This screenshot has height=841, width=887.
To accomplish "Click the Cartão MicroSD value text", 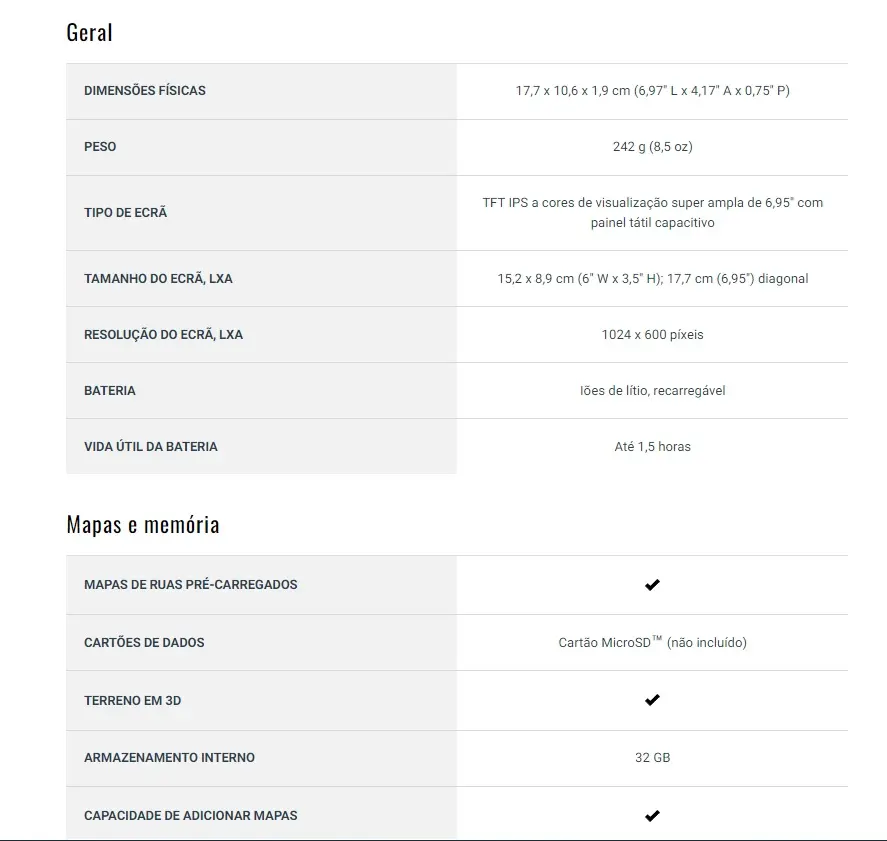I will point(652,642).
